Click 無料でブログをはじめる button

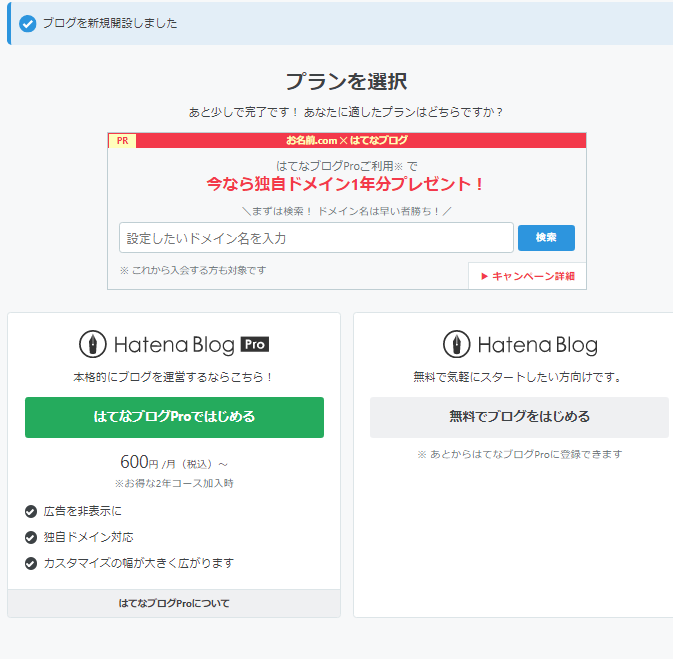pos(519,417)
